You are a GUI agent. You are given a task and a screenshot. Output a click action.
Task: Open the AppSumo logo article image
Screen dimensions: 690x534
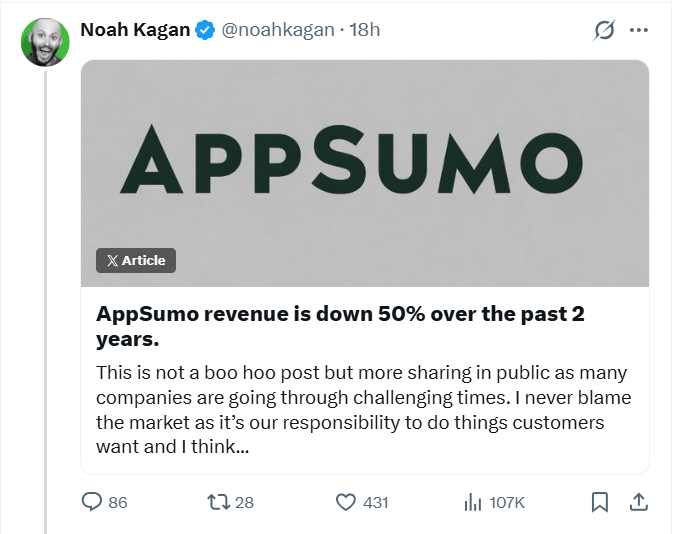[364, 160]
